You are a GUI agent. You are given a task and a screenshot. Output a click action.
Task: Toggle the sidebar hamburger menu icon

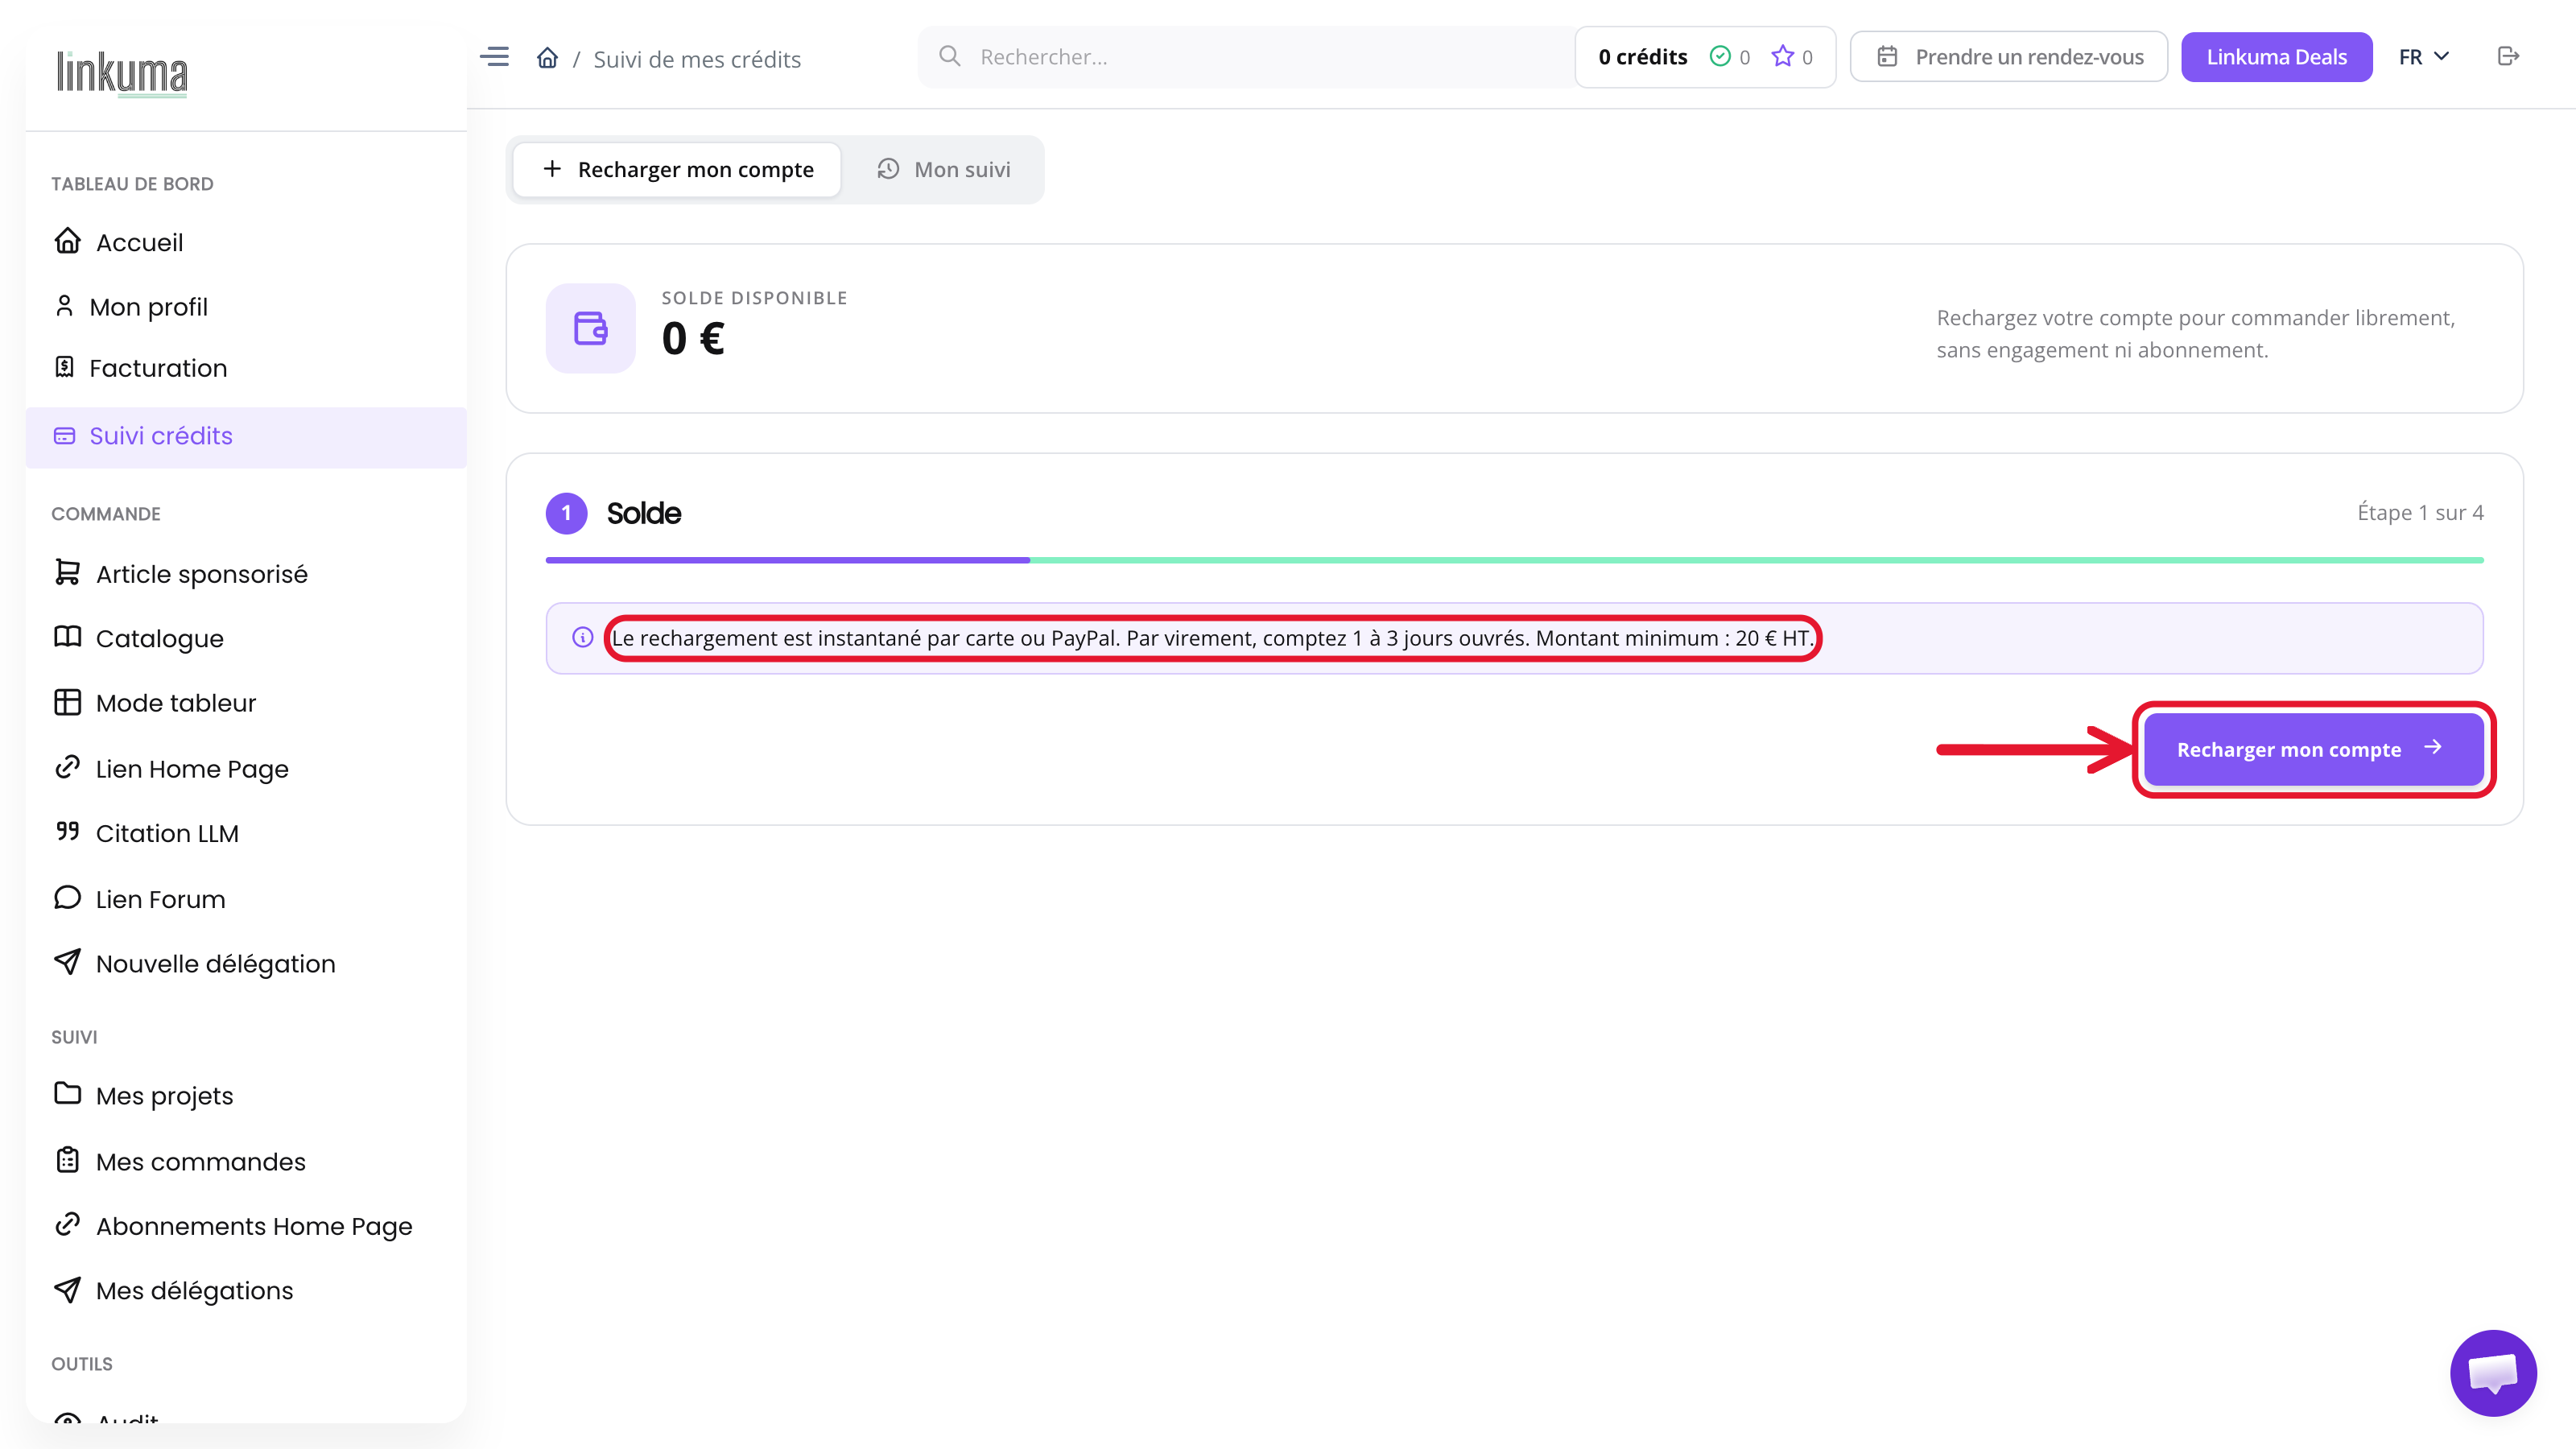point(494,57)
